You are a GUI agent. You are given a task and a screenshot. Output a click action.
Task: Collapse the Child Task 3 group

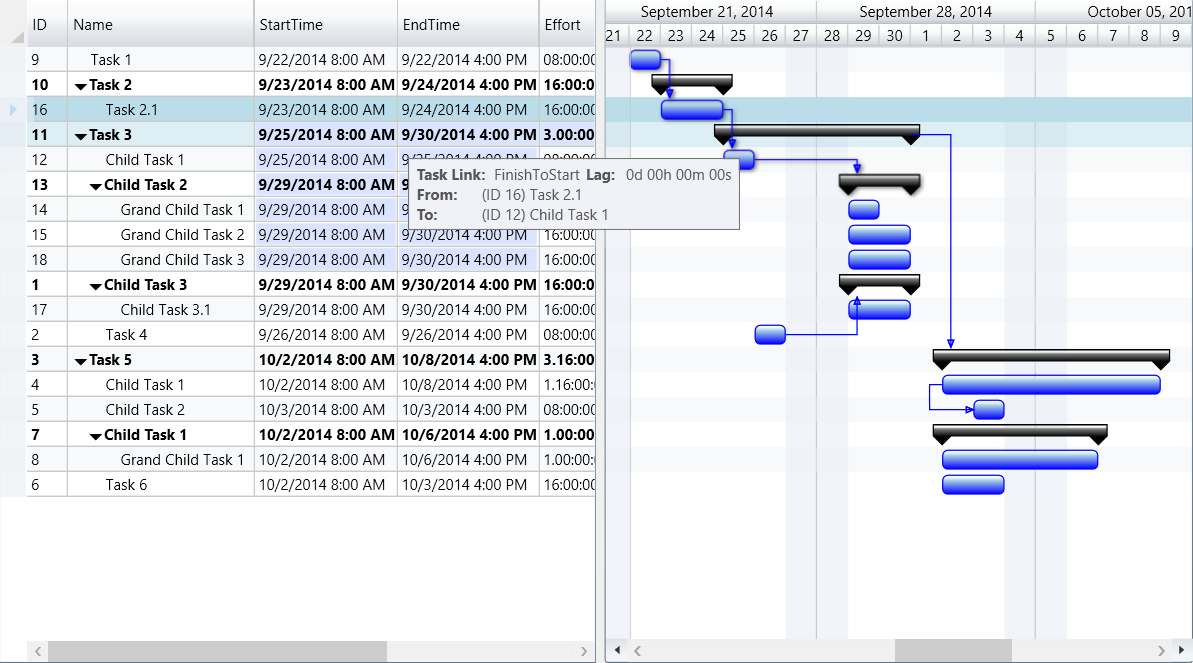(96, 286)
